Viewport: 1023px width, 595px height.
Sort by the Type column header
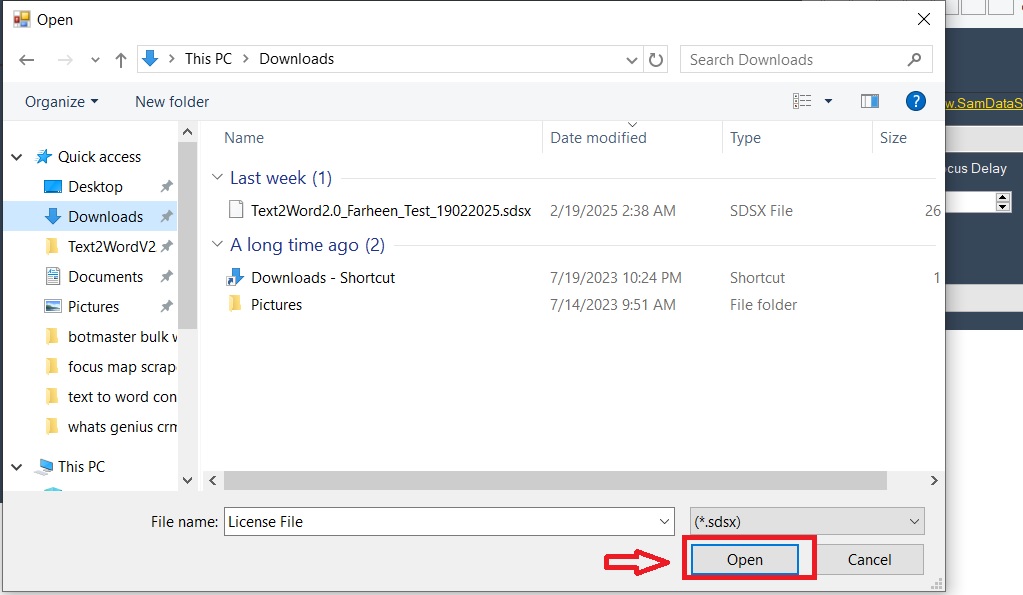tap(745, 138)
